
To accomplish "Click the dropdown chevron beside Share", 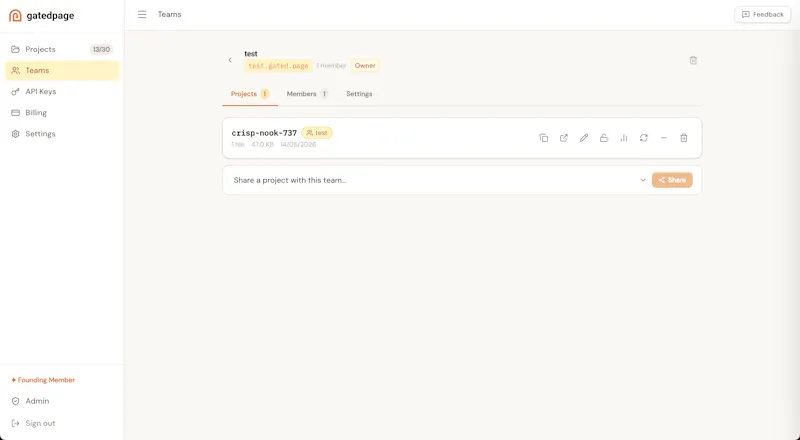I will click(x=643, y=180).
